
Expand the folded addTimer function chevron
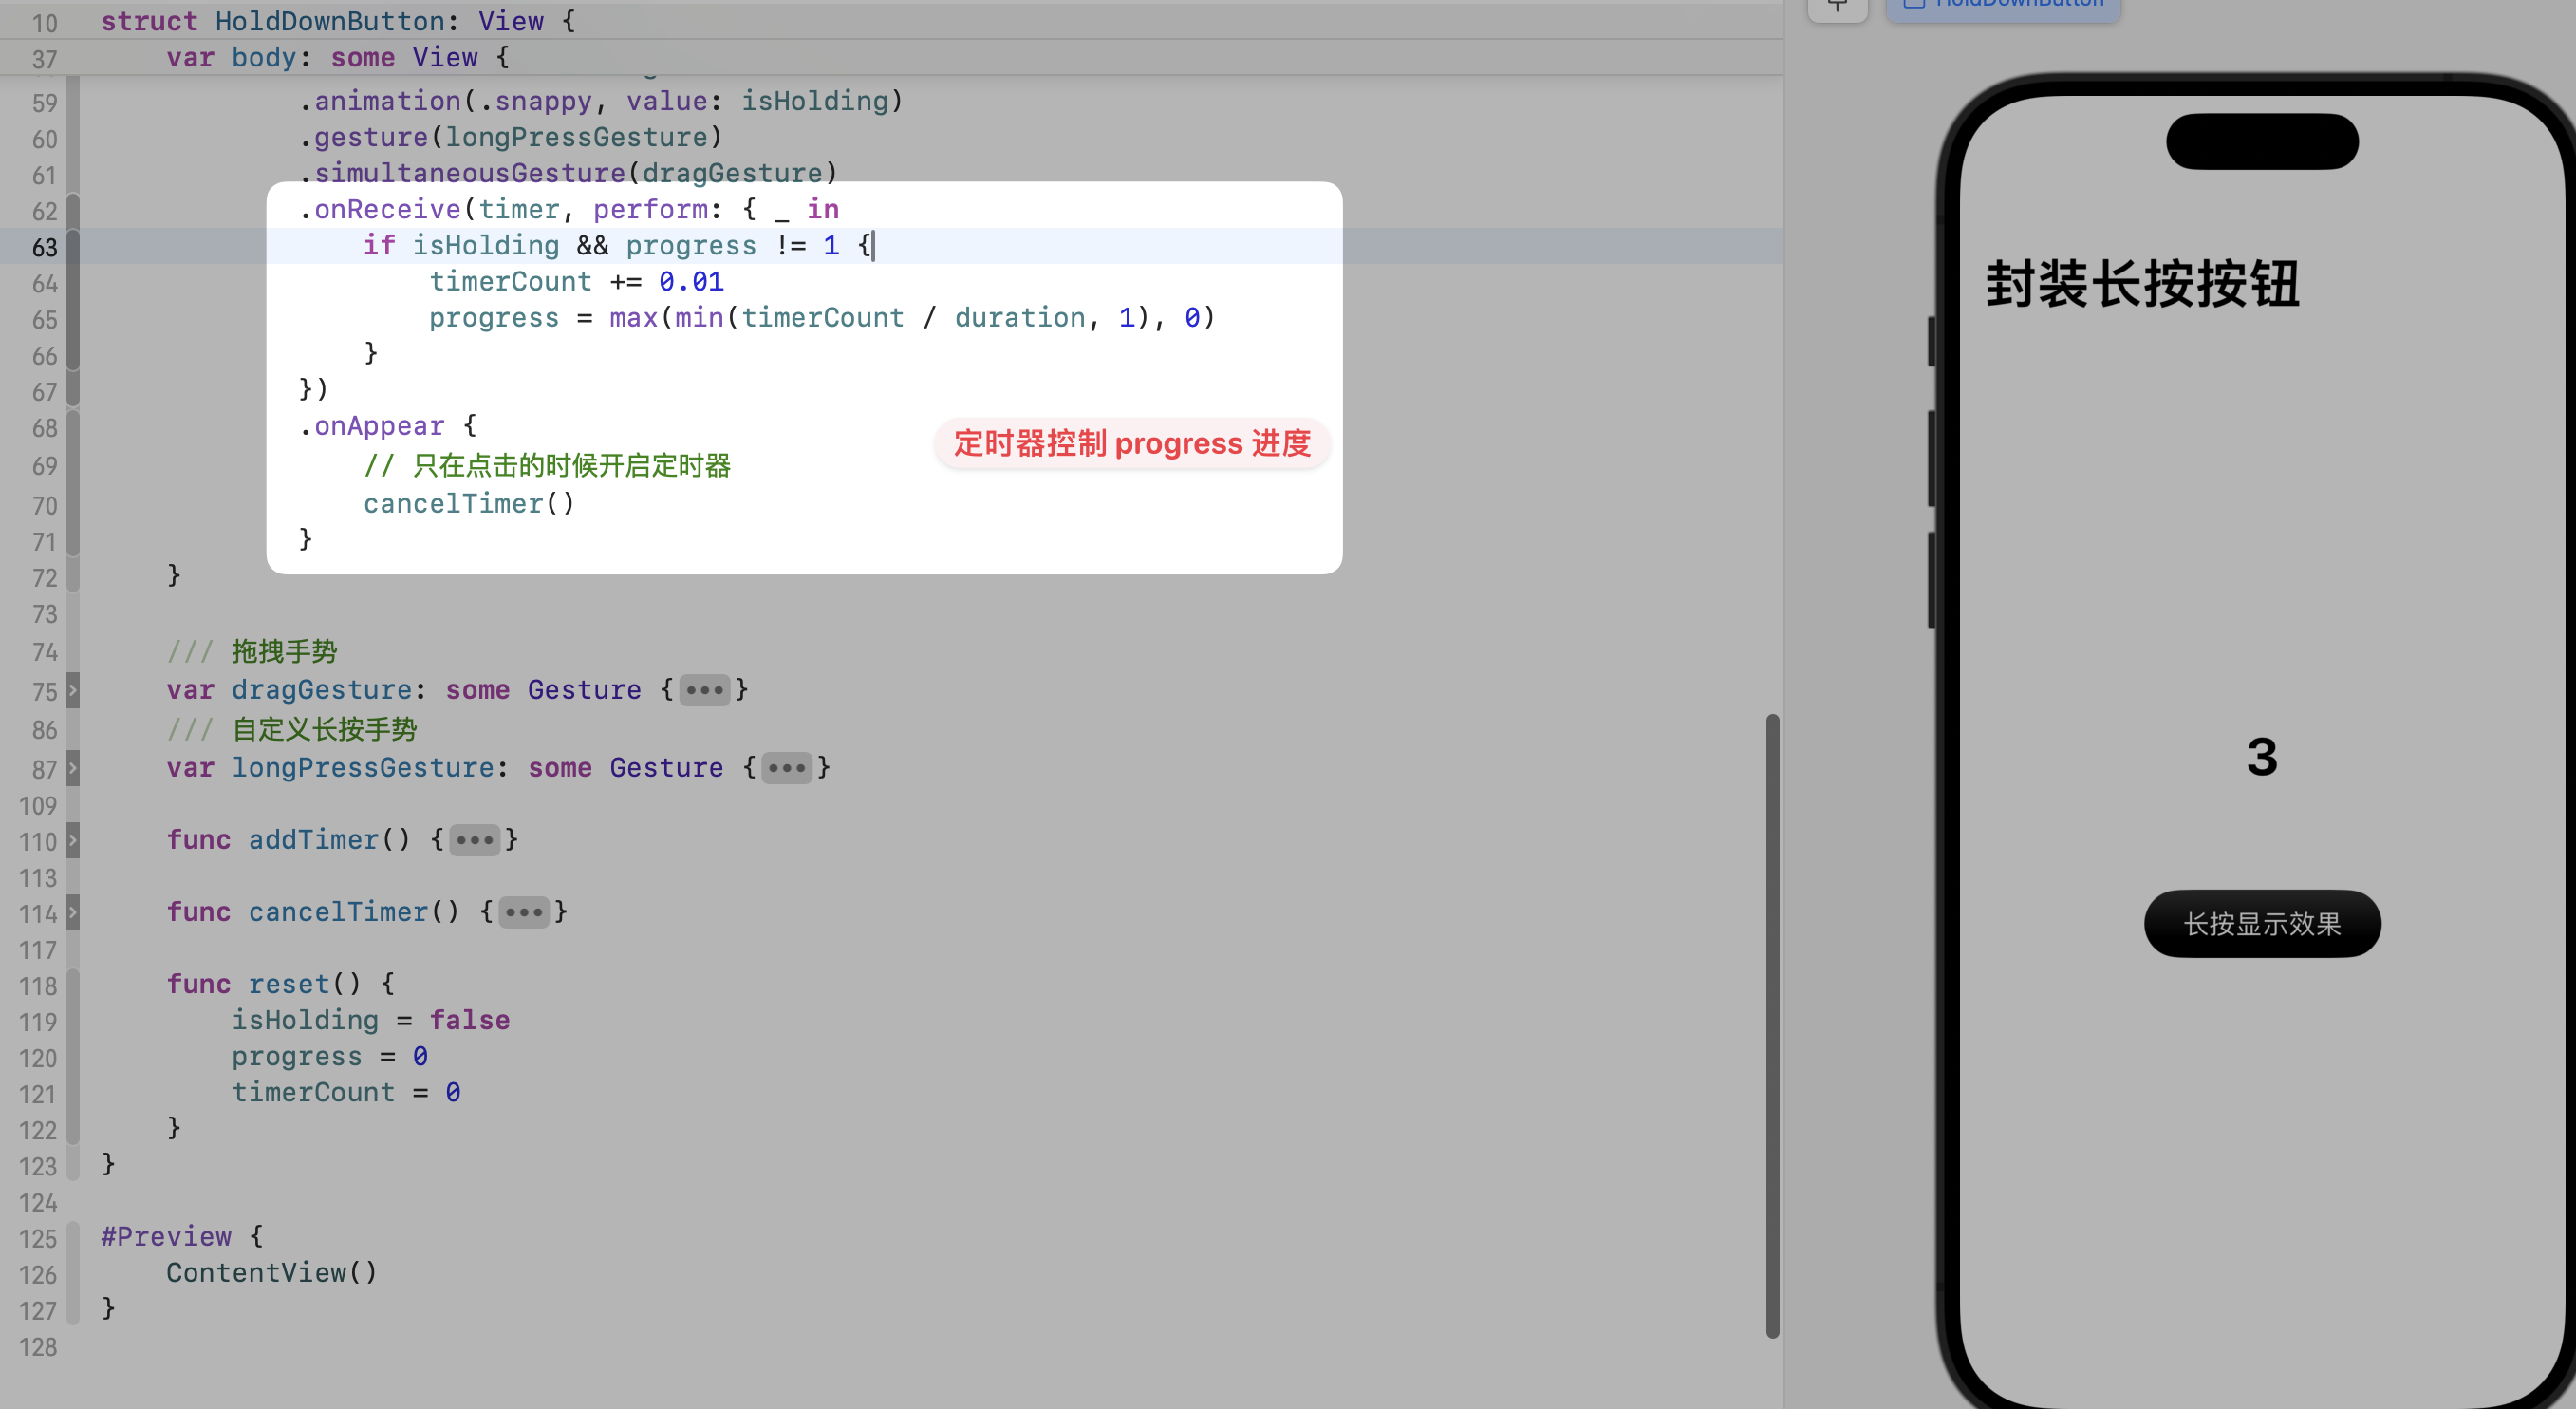(x=72, y=840)
